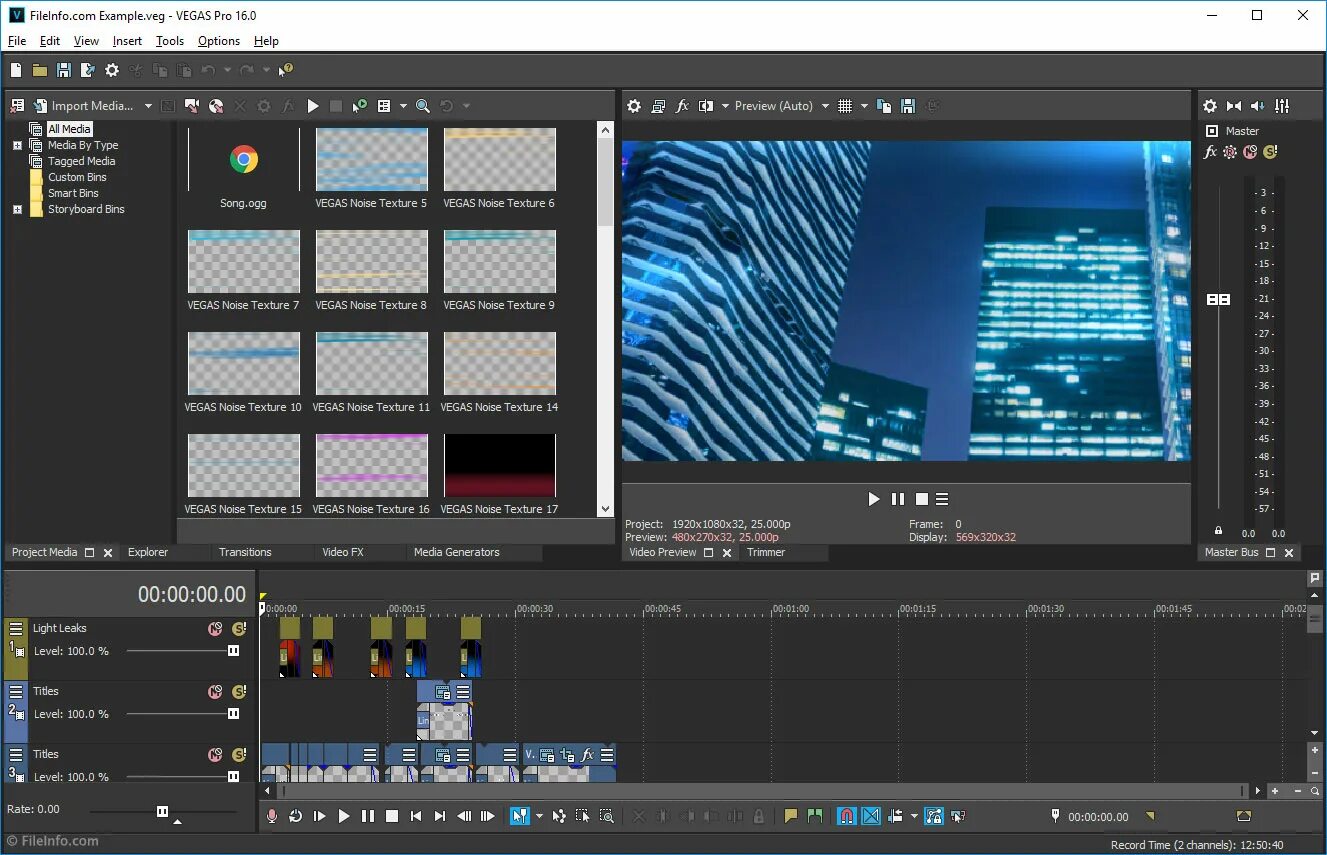Click Save Snapshot to File icon in preview
This screenshot has height=855, width=1327.
click(x=908, y=106)
